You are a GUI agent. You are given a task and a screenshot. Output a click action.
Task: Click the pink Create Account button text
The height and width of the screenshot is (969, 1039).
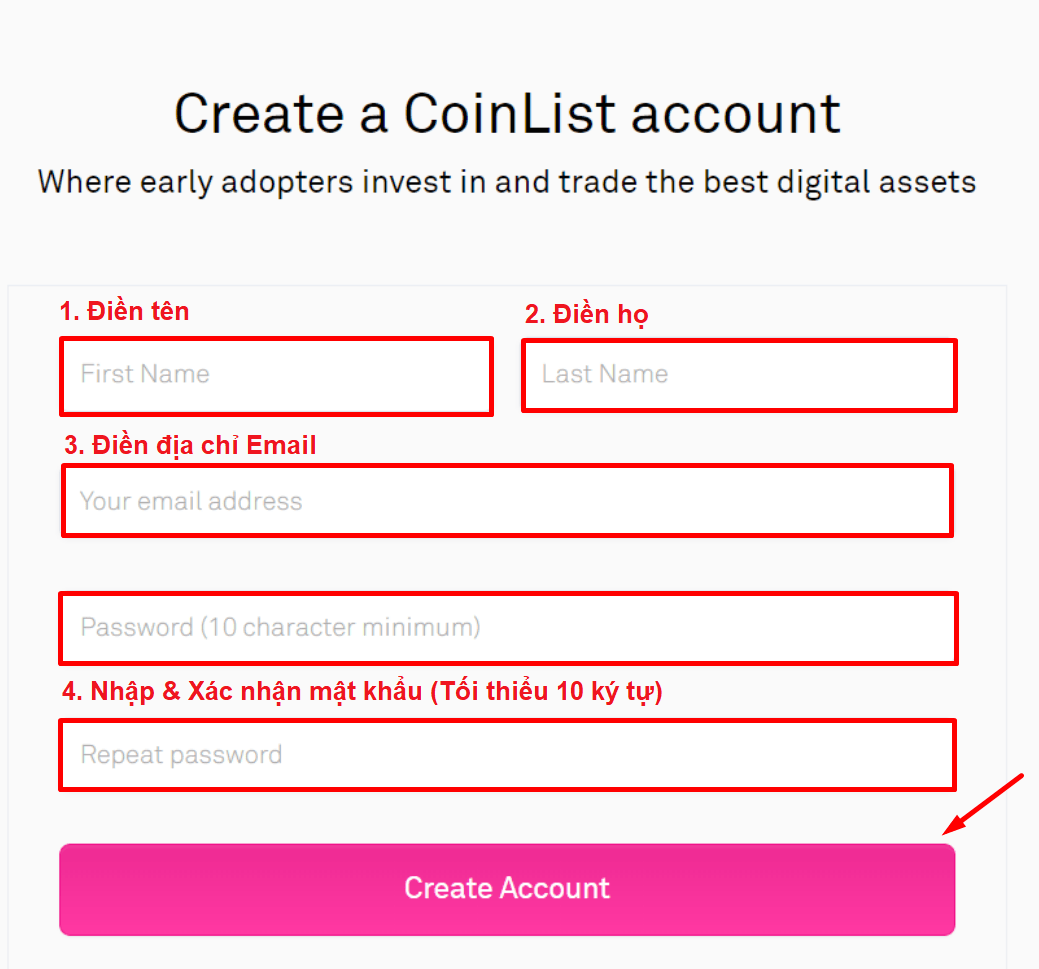(506, 888)
